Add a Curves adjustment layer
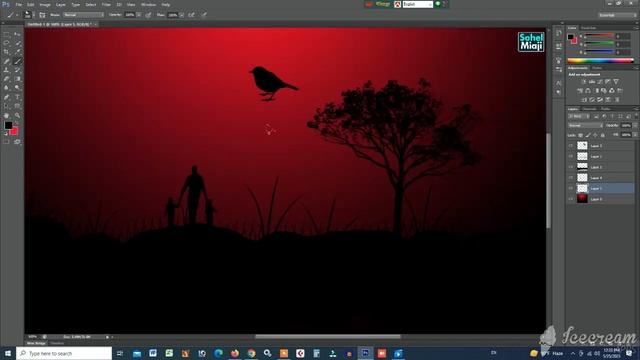Image resolution: width=640 pixels, height=360 pixels. click(x=600, y=82)
